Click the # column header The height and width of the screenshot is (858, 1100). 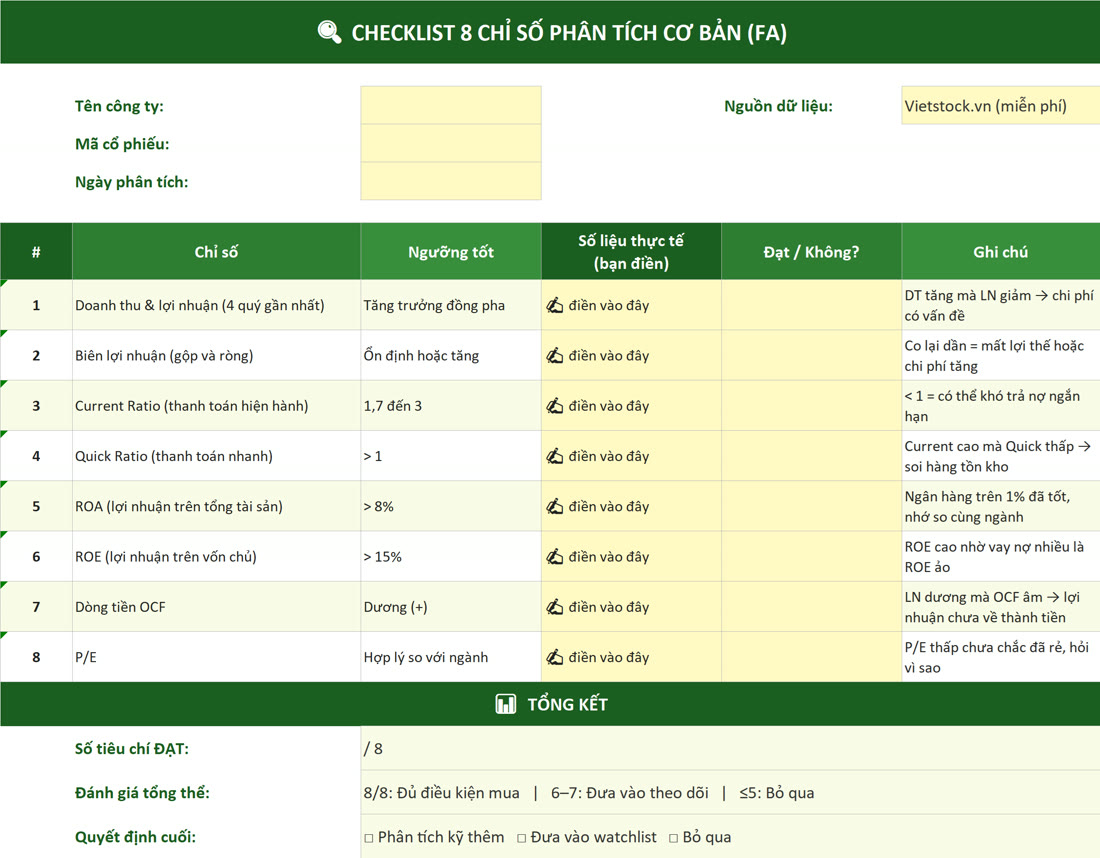[x=36, y=251]
